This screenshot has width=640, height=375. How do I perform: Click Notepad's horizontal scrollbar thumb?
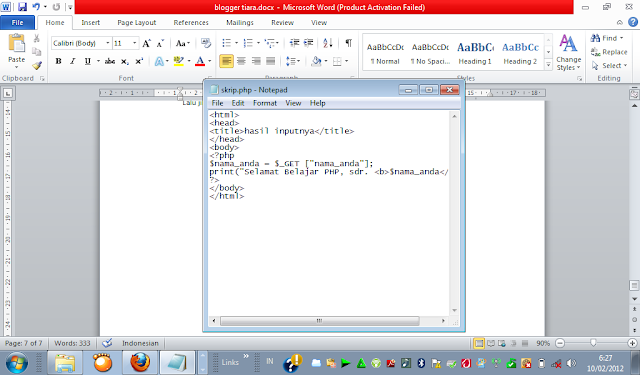point(320,321)
